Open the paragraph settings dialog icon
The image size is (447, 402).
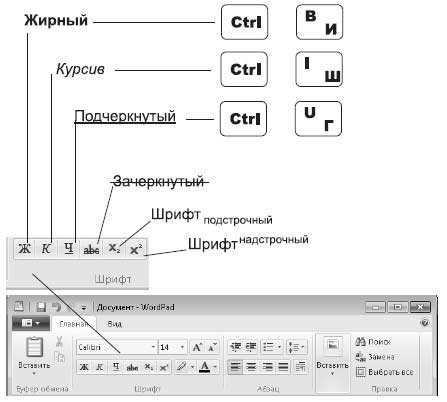[300, 367]
